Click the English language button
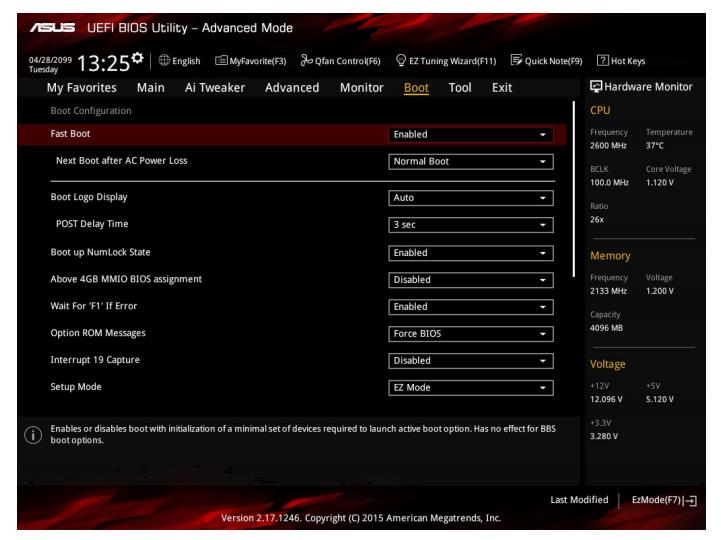Image resolution: width=721 pixels, height=540 pixels. 179,61
